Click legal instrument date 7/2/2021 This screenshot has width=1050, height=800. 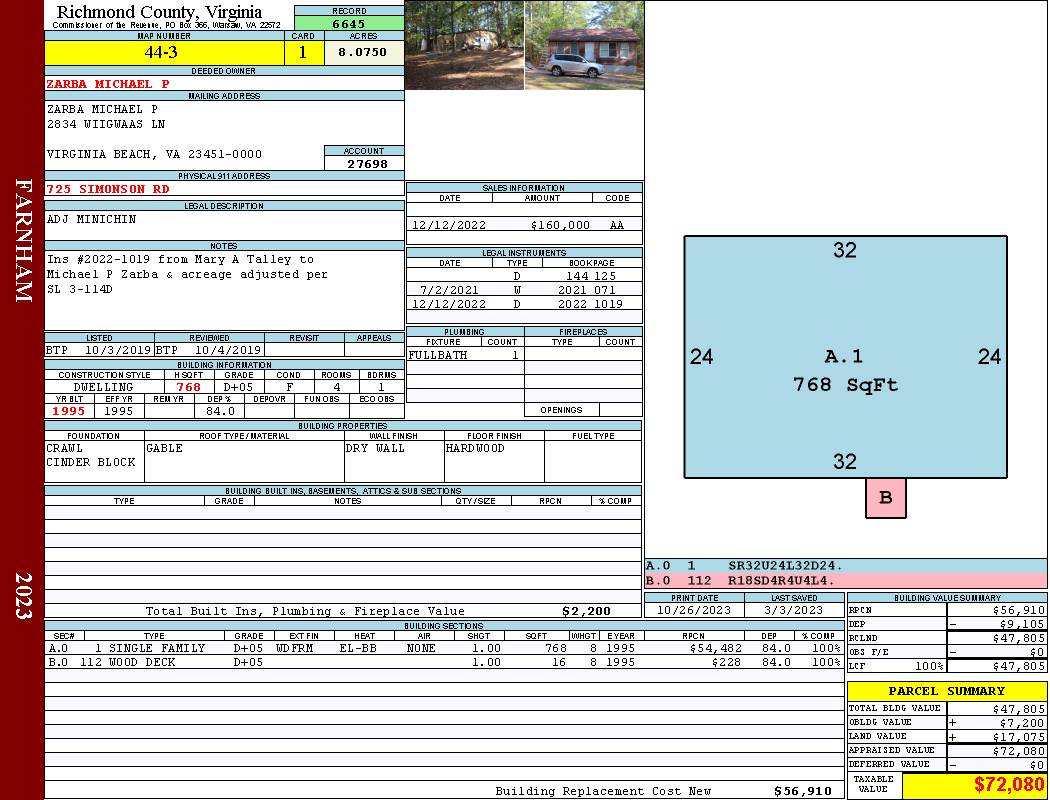(449, 290)
